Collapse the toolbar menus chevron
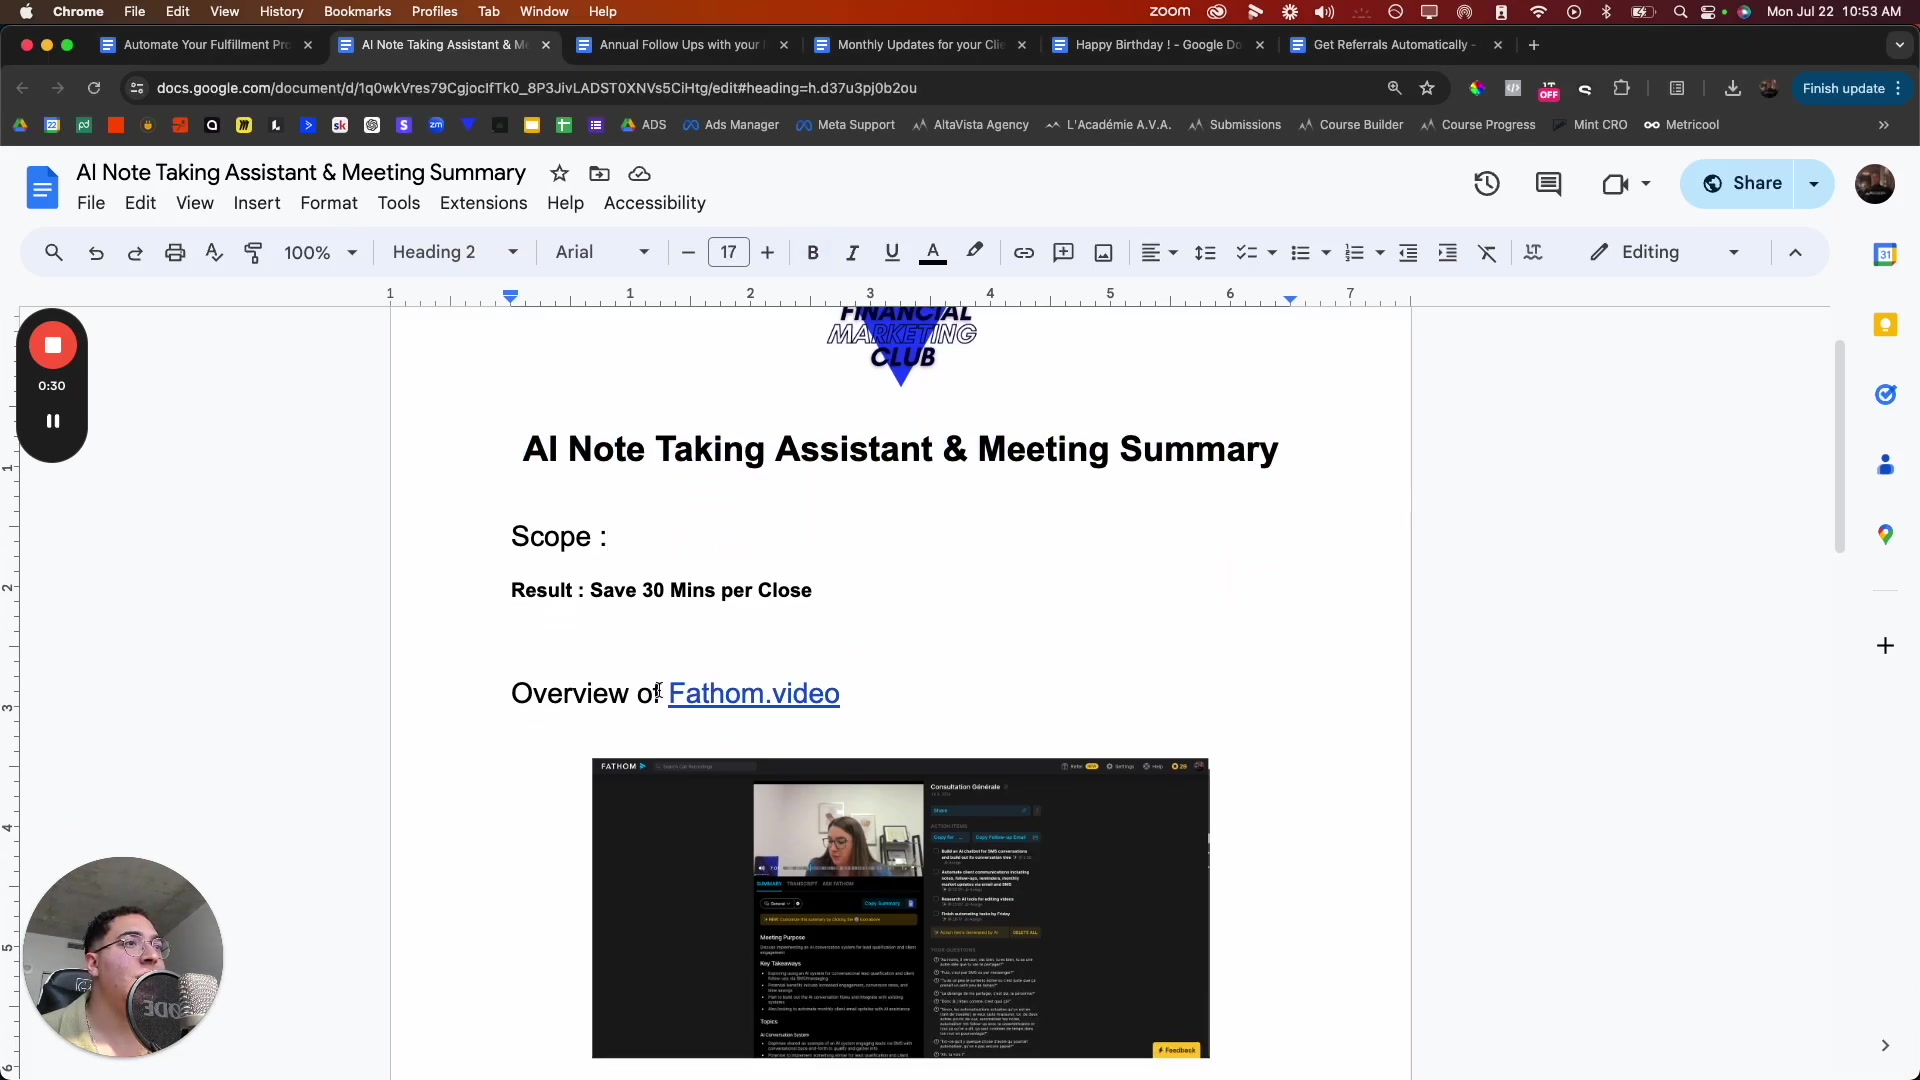 [1795, 253]
